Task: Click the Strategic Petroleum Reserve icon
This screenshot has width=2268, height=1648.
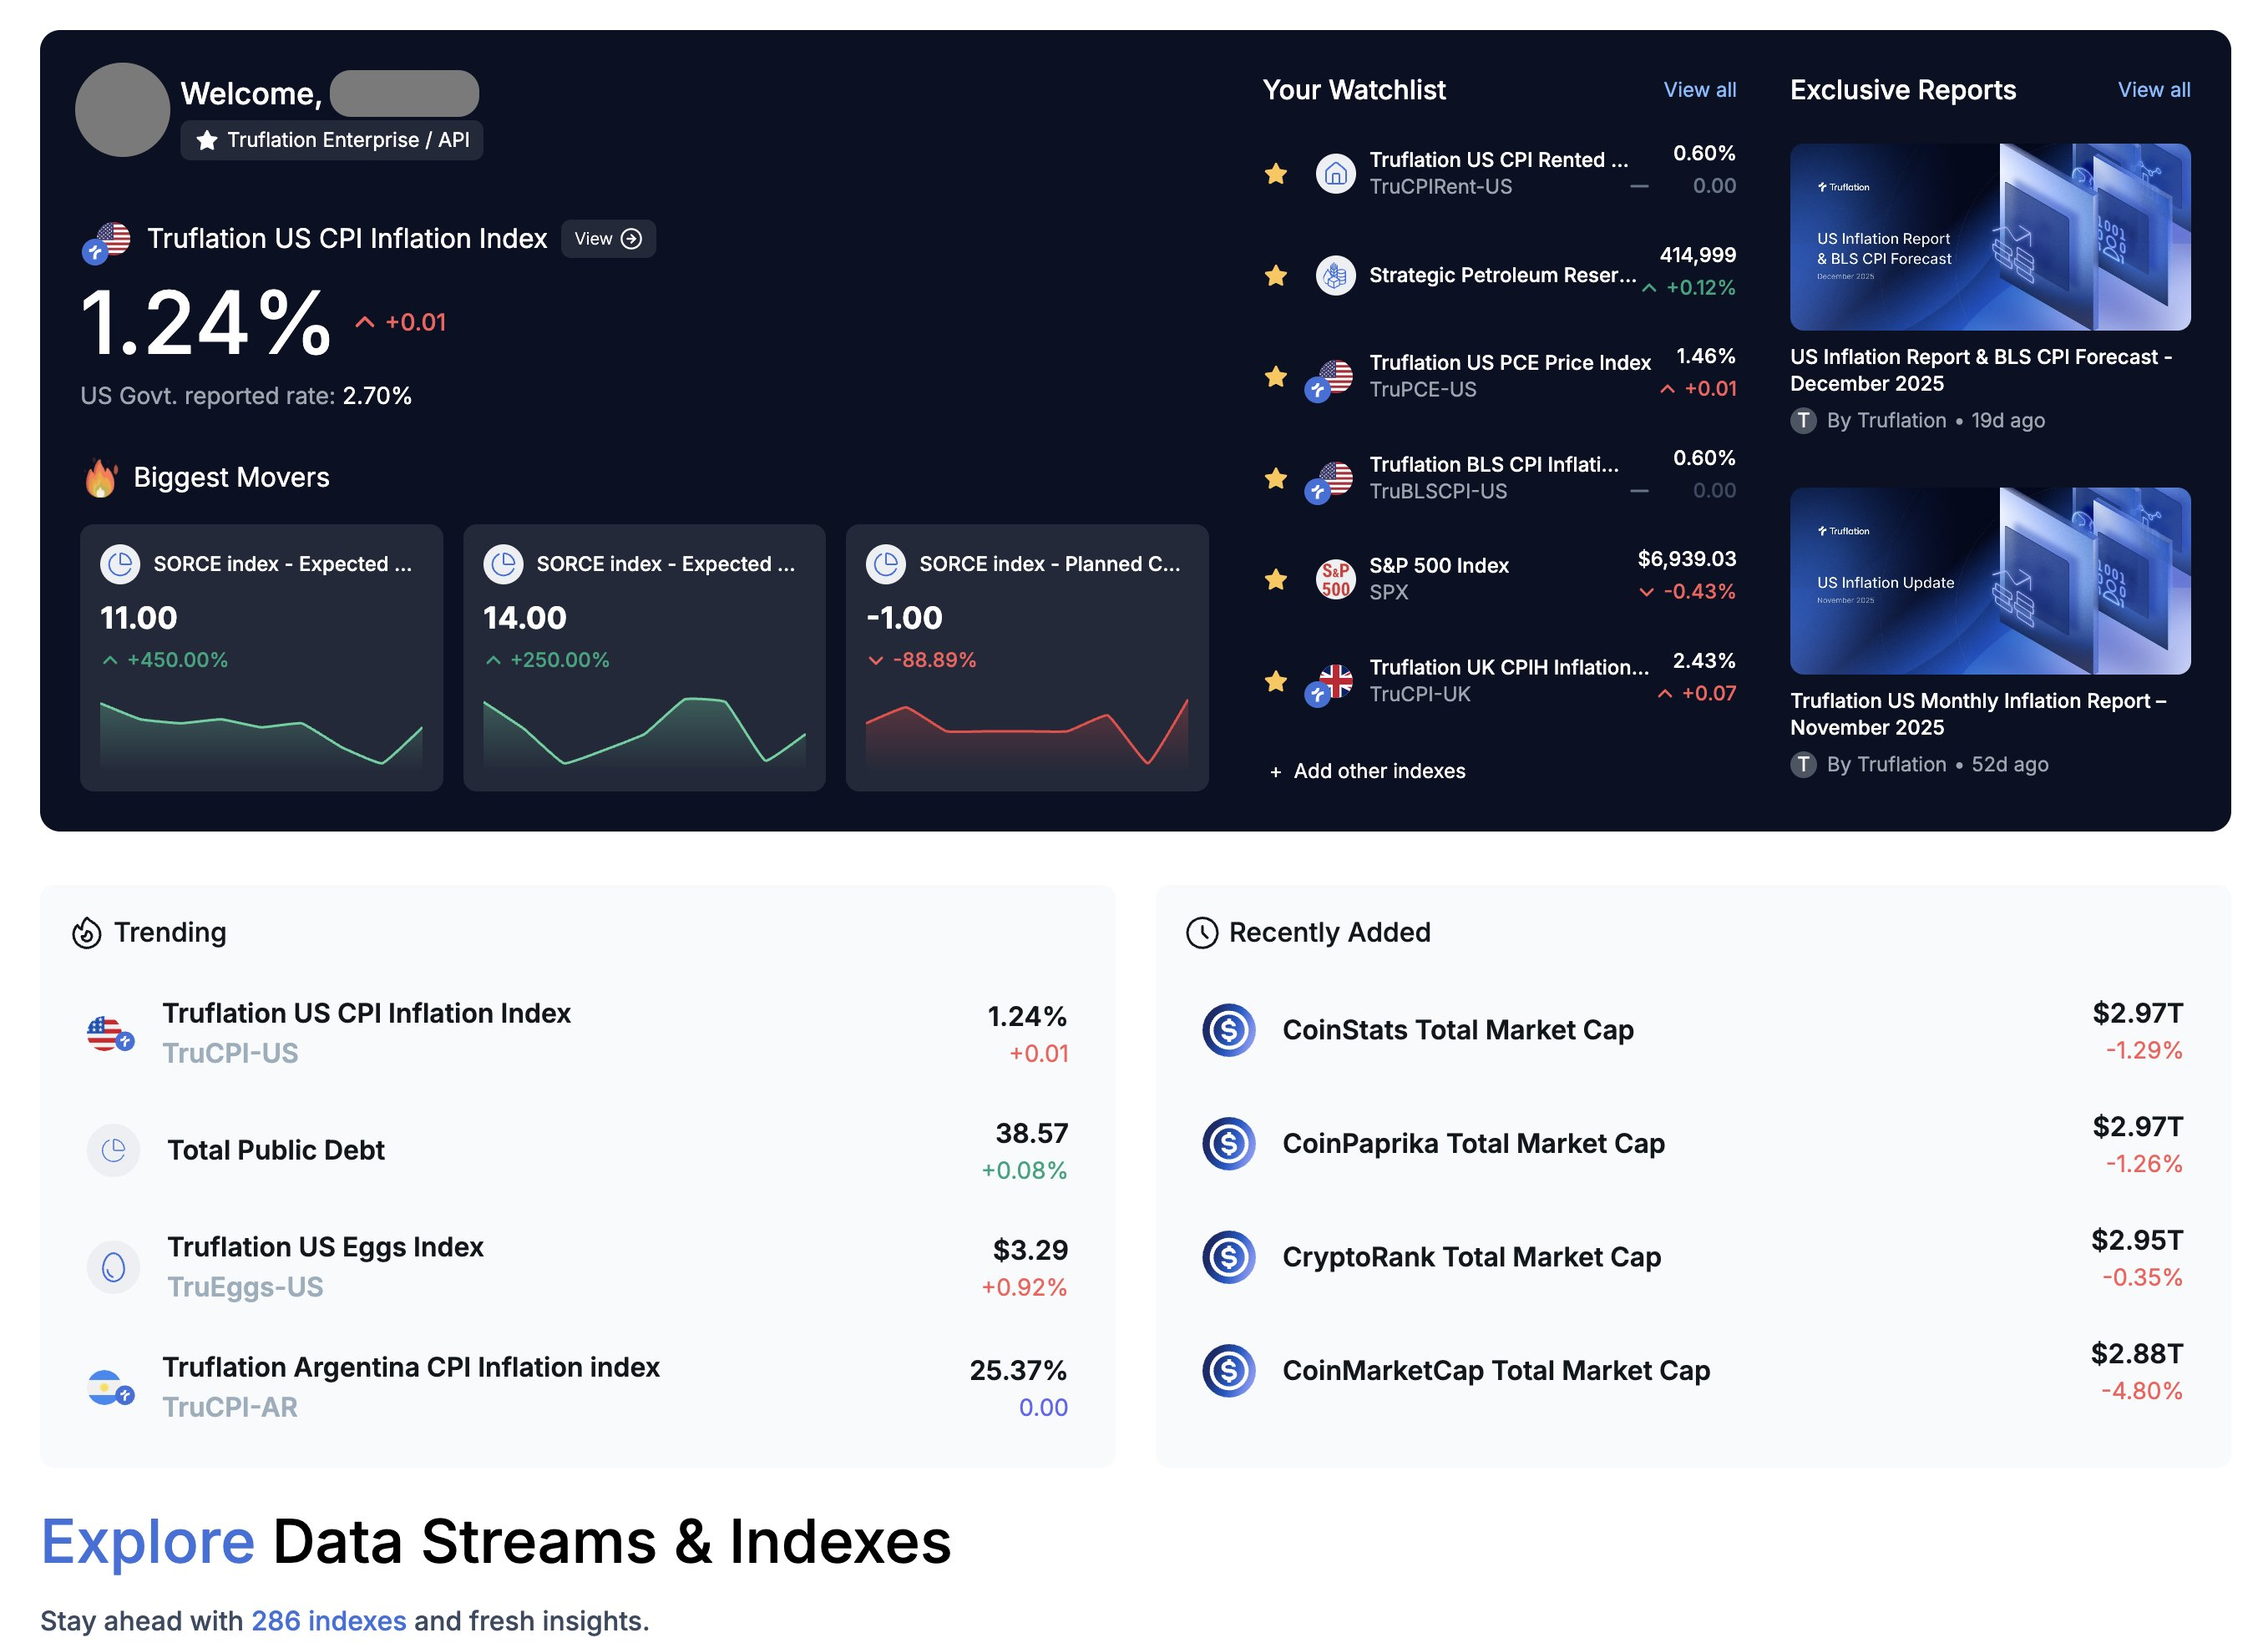Action: pyautogui.click(x=1335, y=275)
